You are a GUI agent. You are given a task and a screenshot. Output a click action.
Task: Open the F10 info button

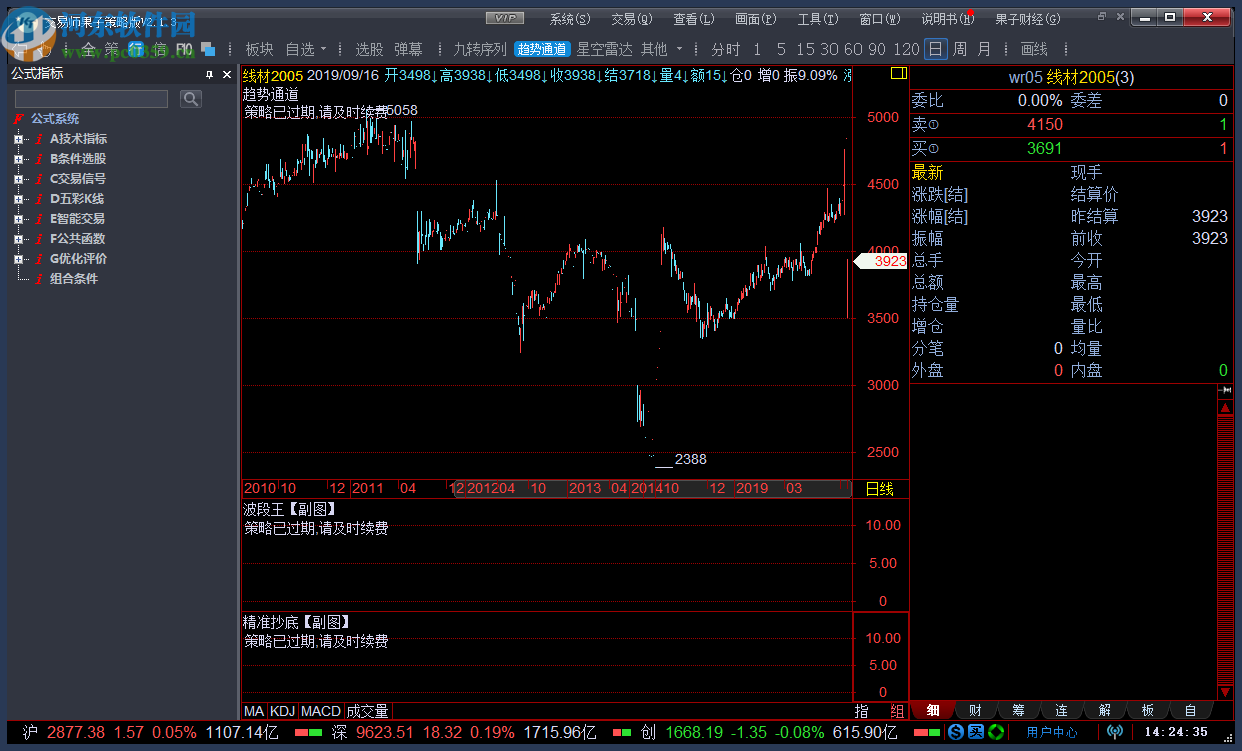coord(184,49)
